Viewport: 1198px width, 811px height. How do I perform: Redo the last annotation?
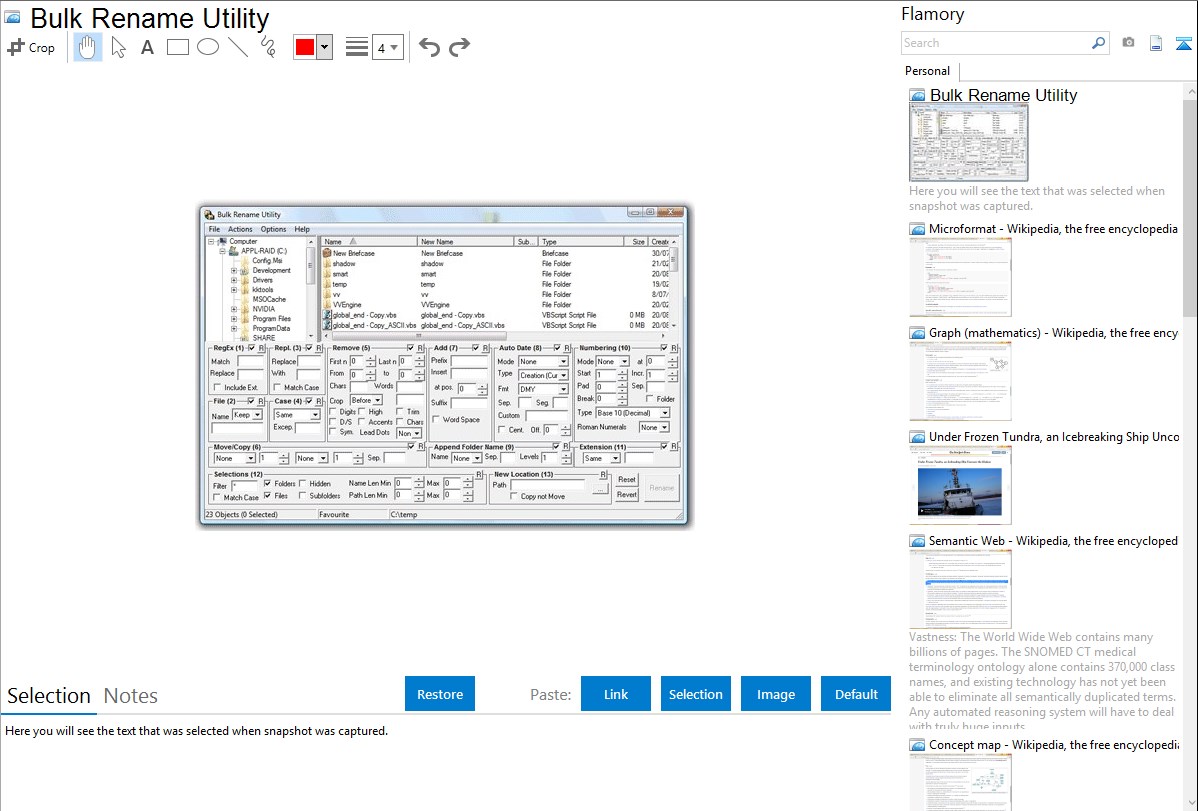point(459,47)
